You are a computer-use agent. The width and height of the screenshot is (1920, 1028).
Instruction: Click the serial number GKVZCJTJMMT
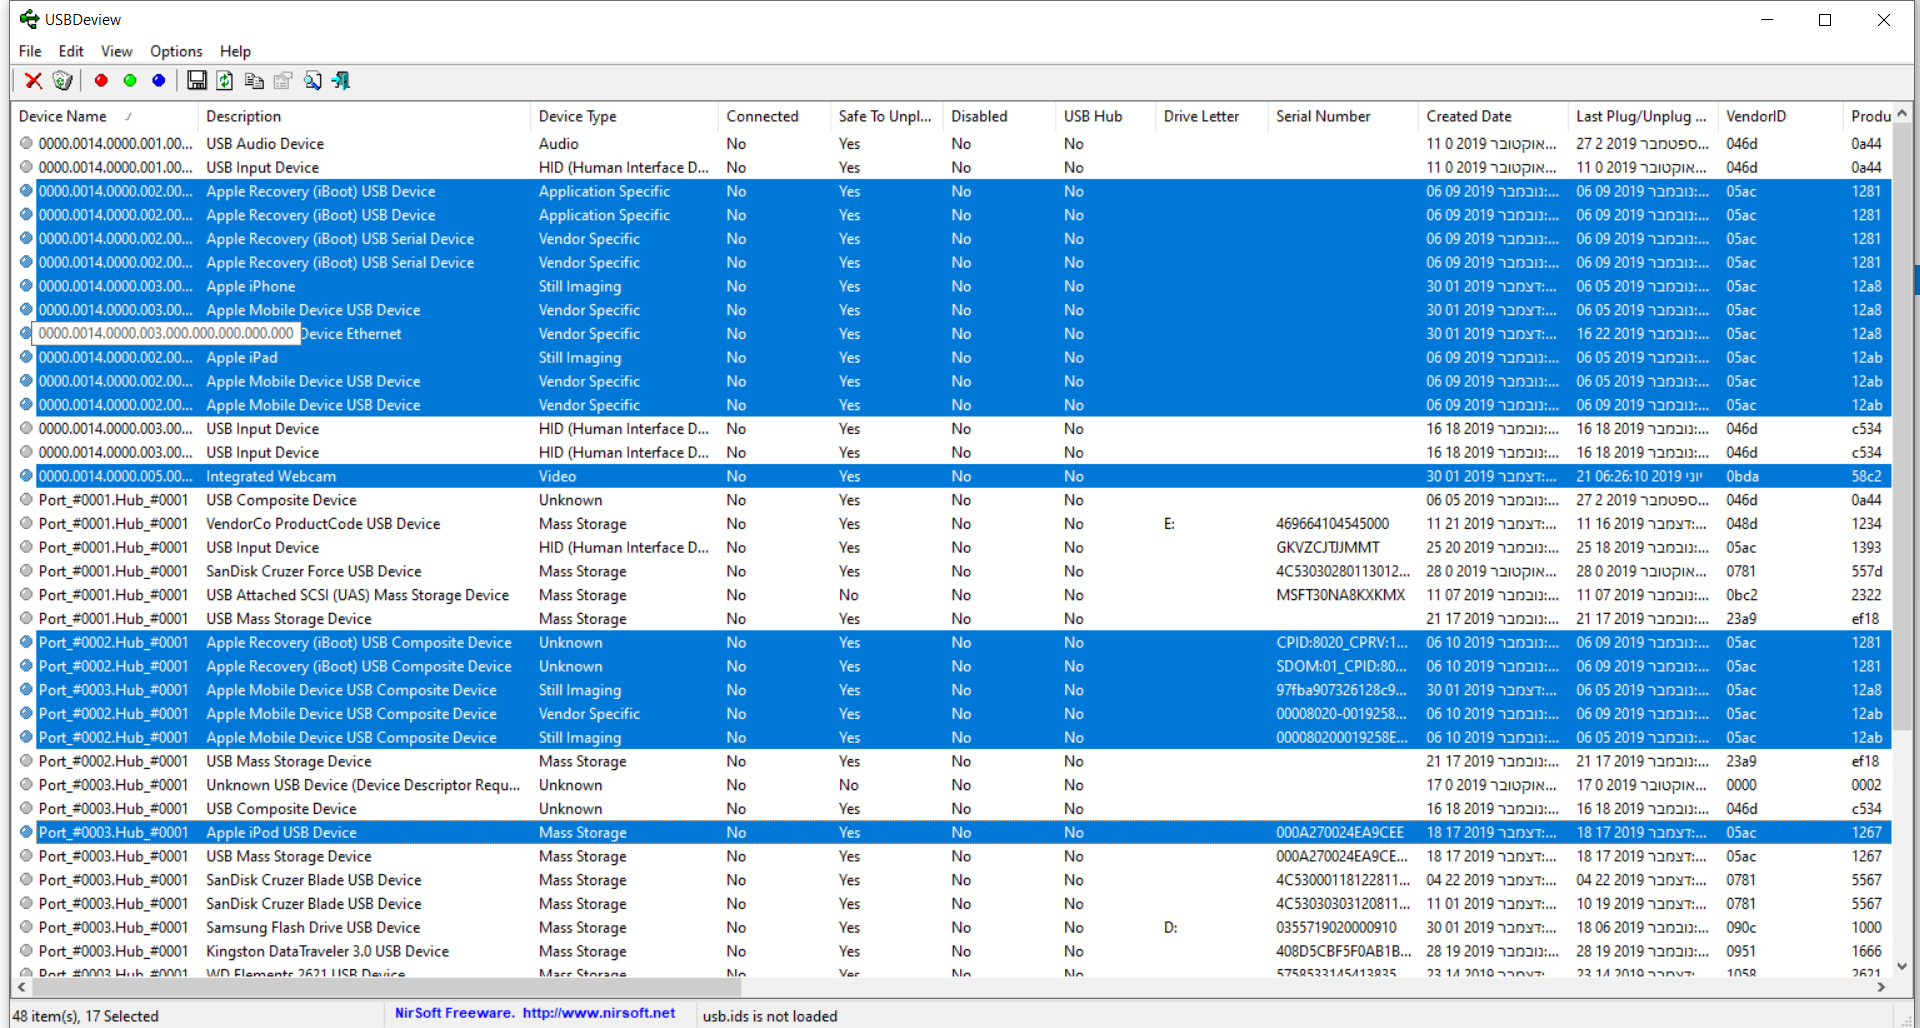coord(1328,548)
